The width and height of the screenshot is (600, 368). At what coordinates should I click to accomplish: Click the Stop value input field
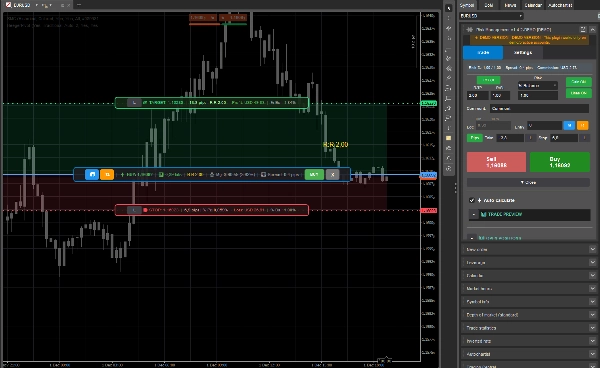[564, 138]
